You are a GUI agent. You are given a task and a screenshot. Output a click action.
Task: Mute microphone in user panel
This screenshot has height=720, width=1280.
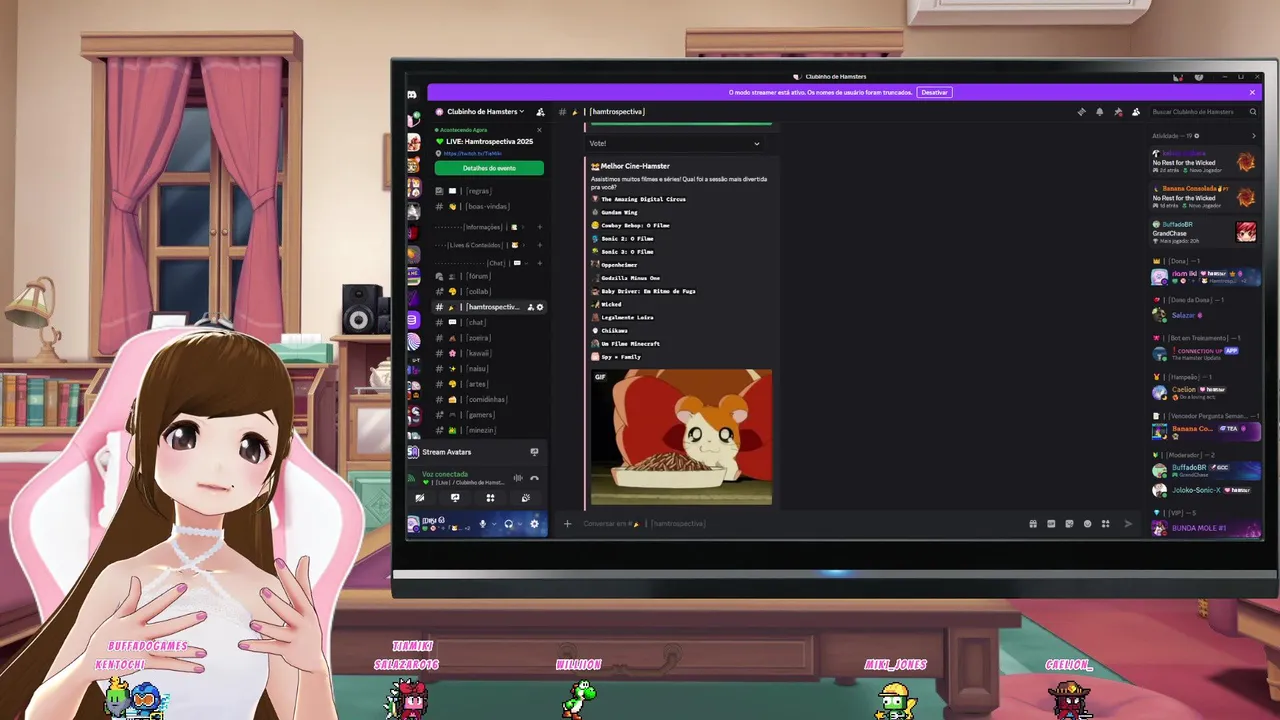(x=482, y=524)
